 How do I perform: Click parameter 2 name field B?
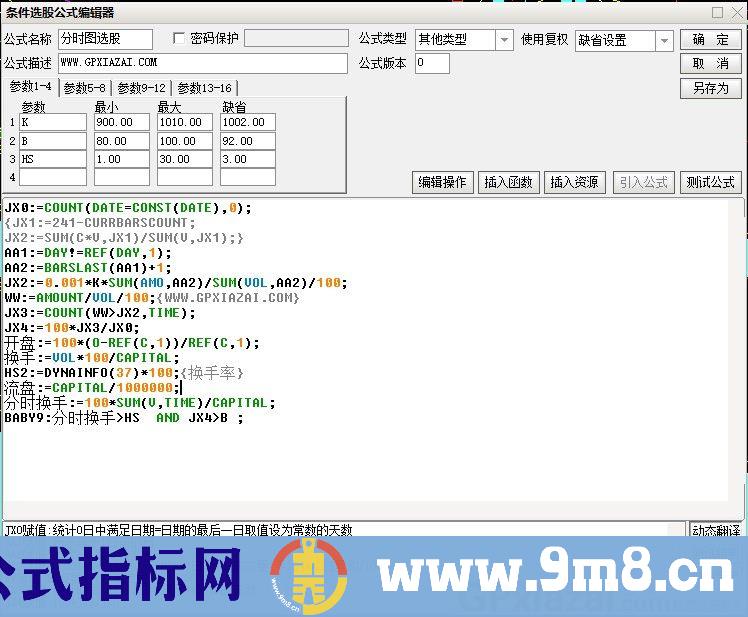coord(53,141)
